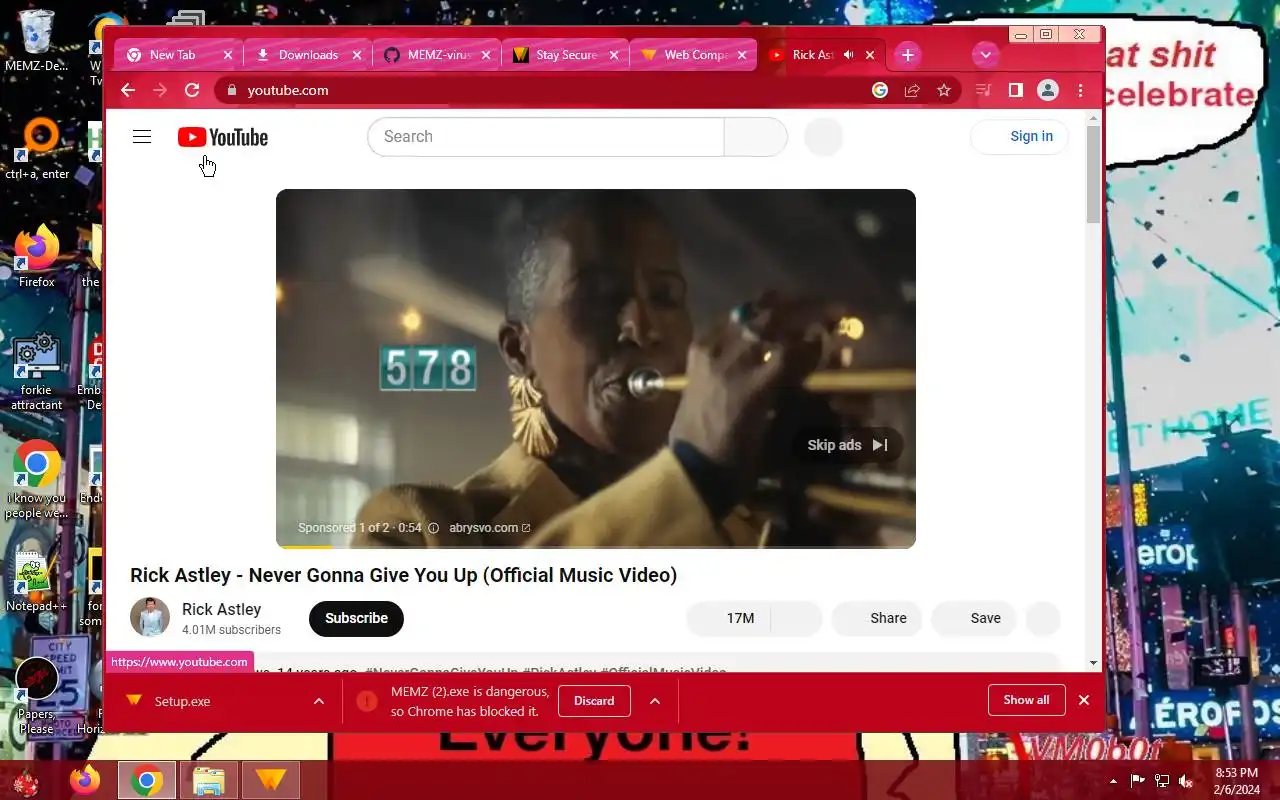Click the YouTube logo
Image resolution: width=1280 pixels, height=800 pixels.
point(223,137)
